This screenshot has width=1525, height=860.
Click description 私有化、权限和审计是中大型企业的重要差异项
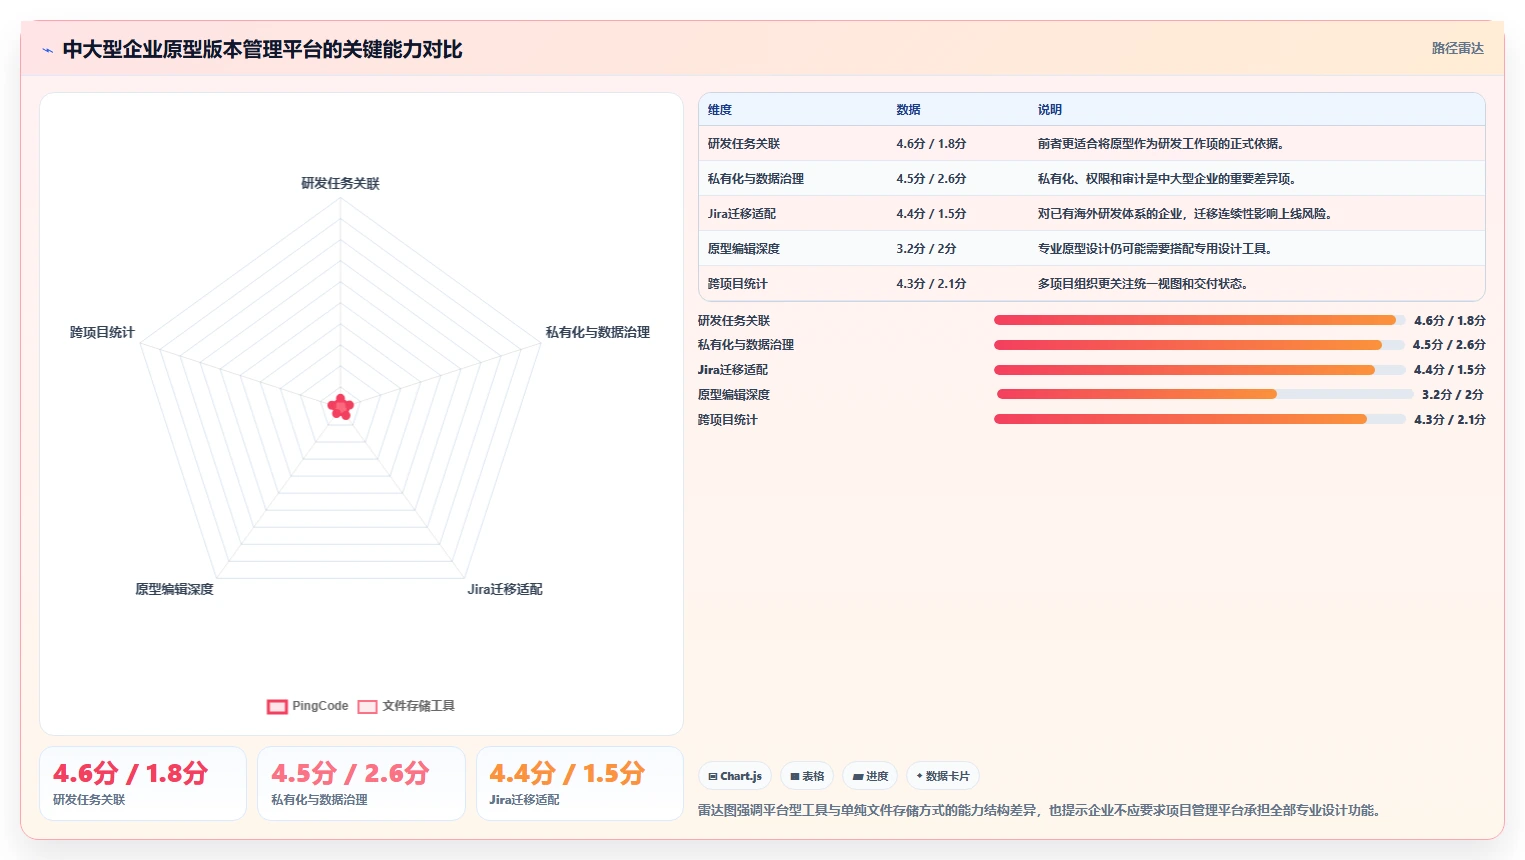(x=1167, y=179)
